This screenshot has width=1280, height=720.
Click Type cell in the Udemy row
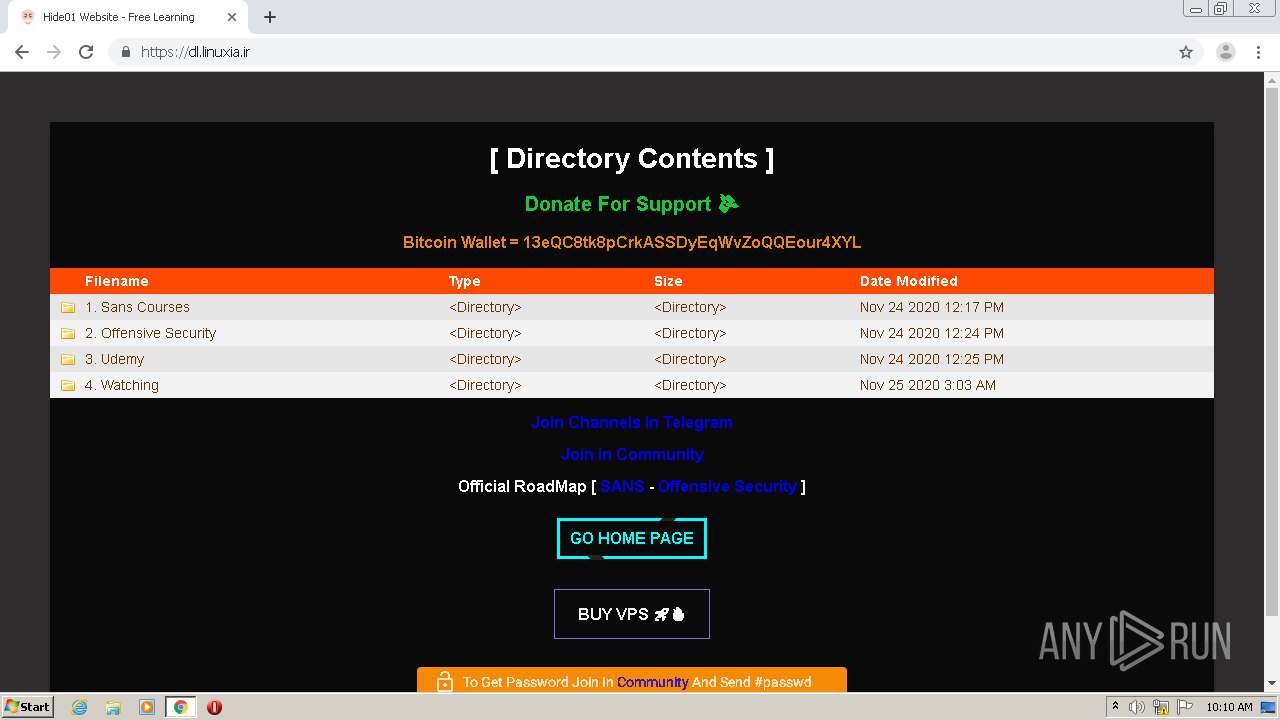(485, 359)
